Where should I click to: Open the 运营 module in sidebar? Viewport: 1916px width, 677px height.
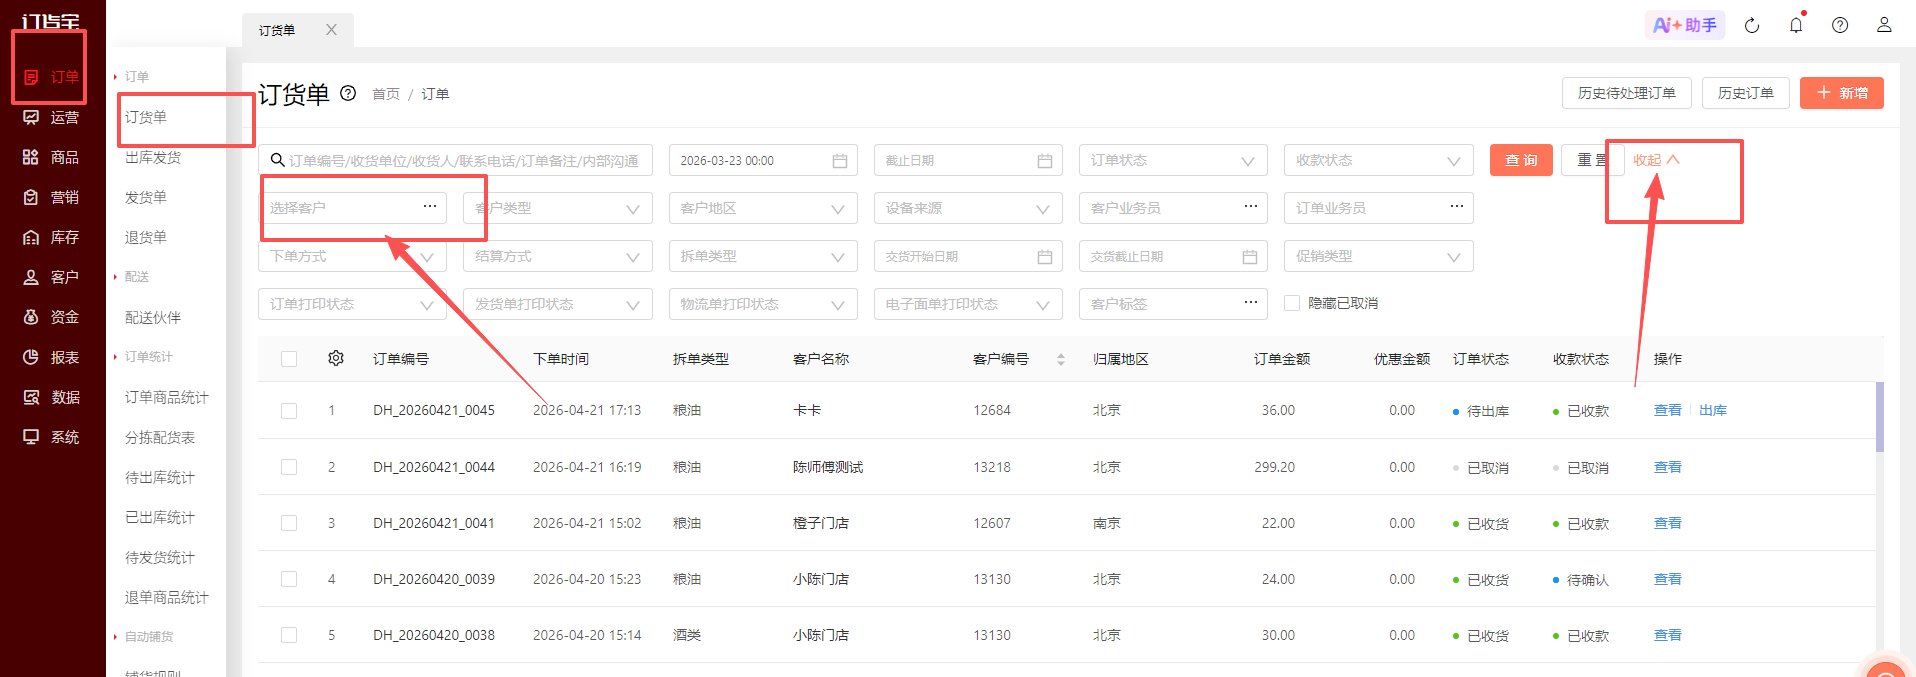tap(52, 117)
